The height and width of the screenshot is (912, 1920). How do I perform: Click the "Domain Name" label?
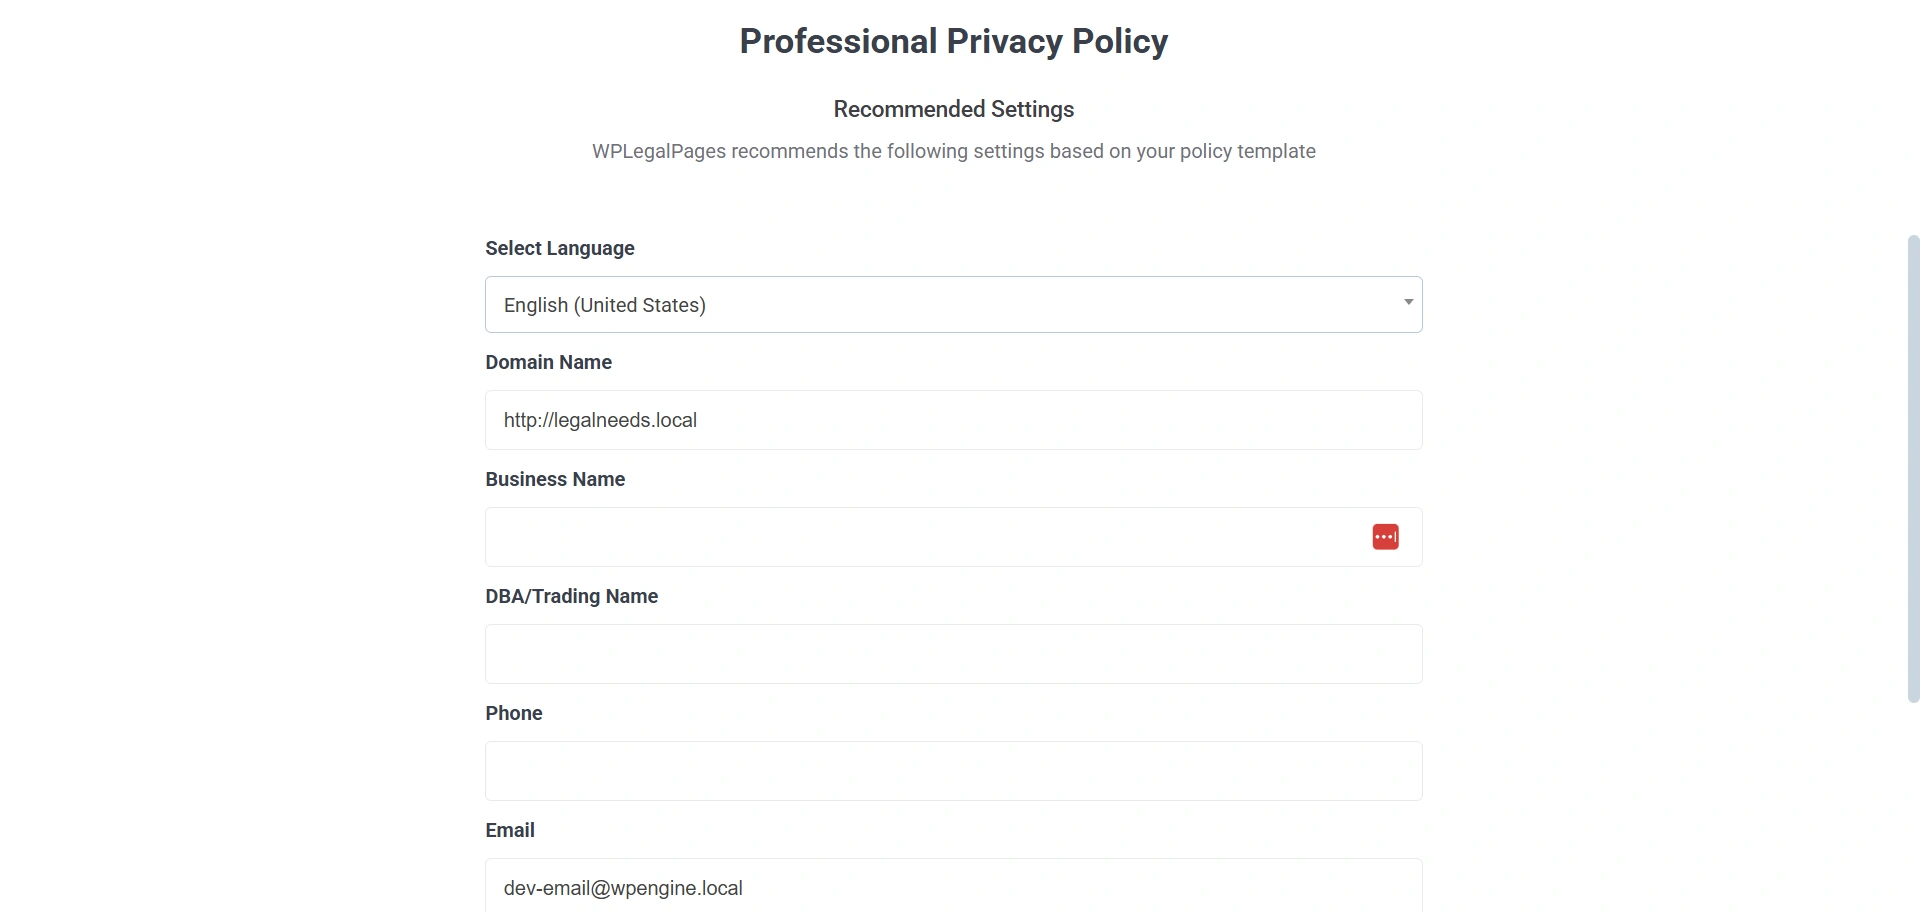548,362
